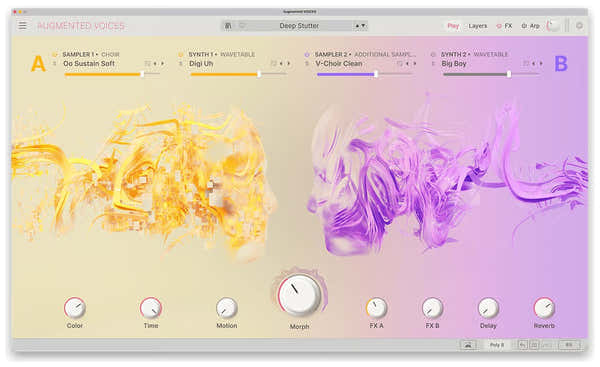Select next wavetable for Synth 2
The image size is (600, 367).
tap(541, 64)
